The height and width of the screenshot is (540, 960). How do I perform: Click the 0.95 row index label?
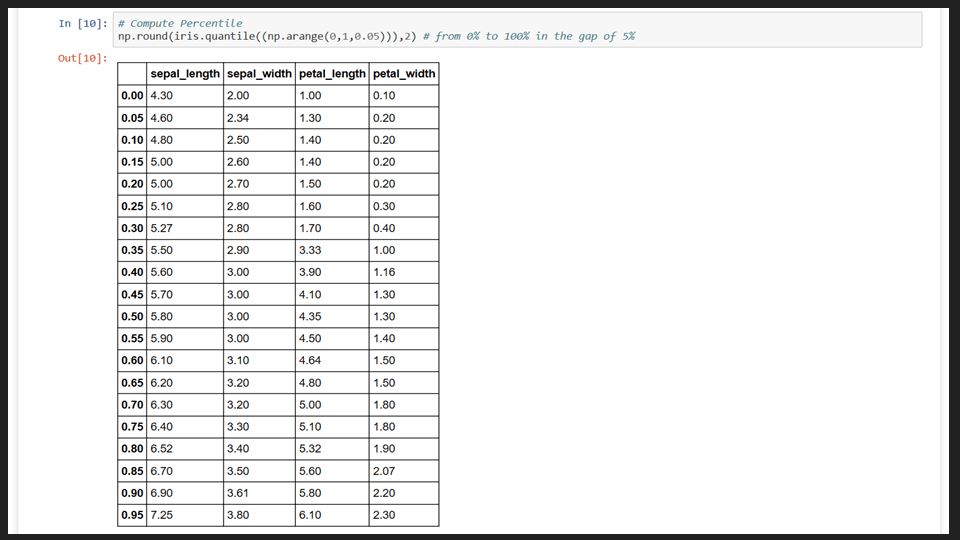click(132, 515)
